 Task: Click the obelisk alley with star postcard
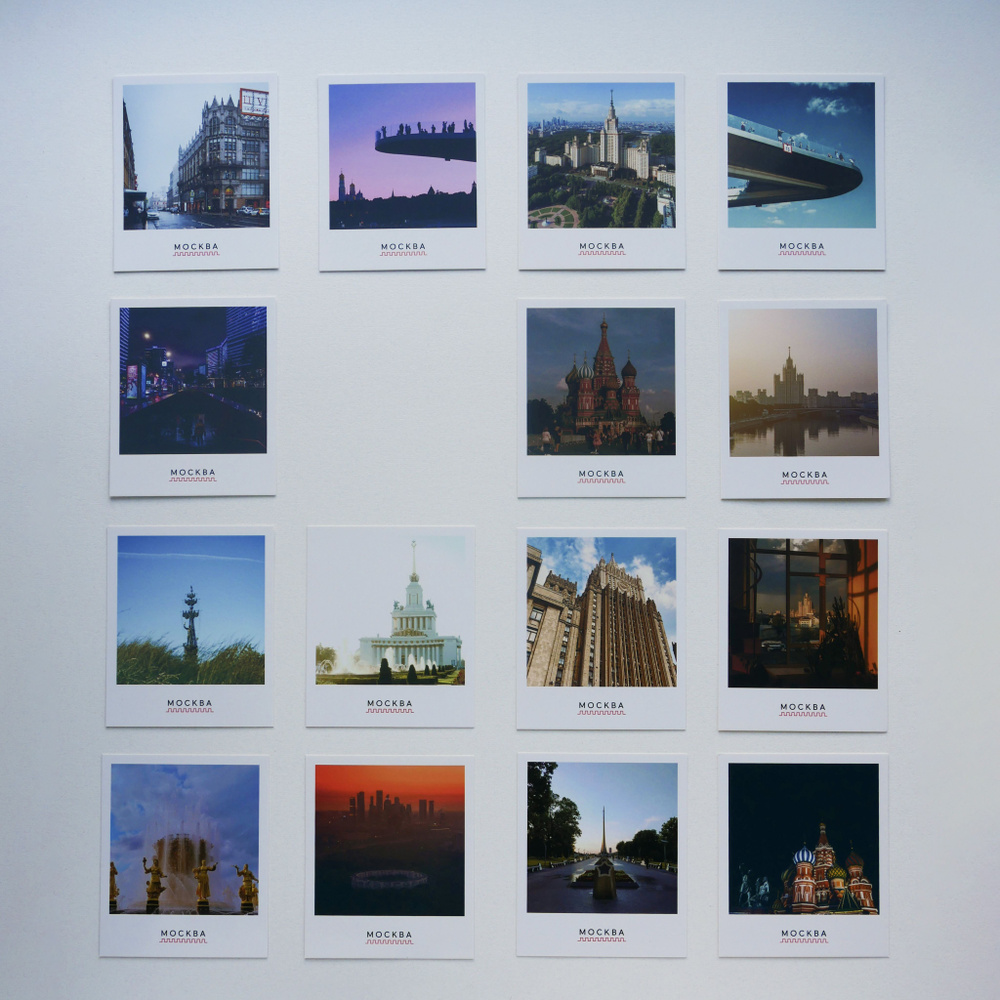[x=601, y=855]
